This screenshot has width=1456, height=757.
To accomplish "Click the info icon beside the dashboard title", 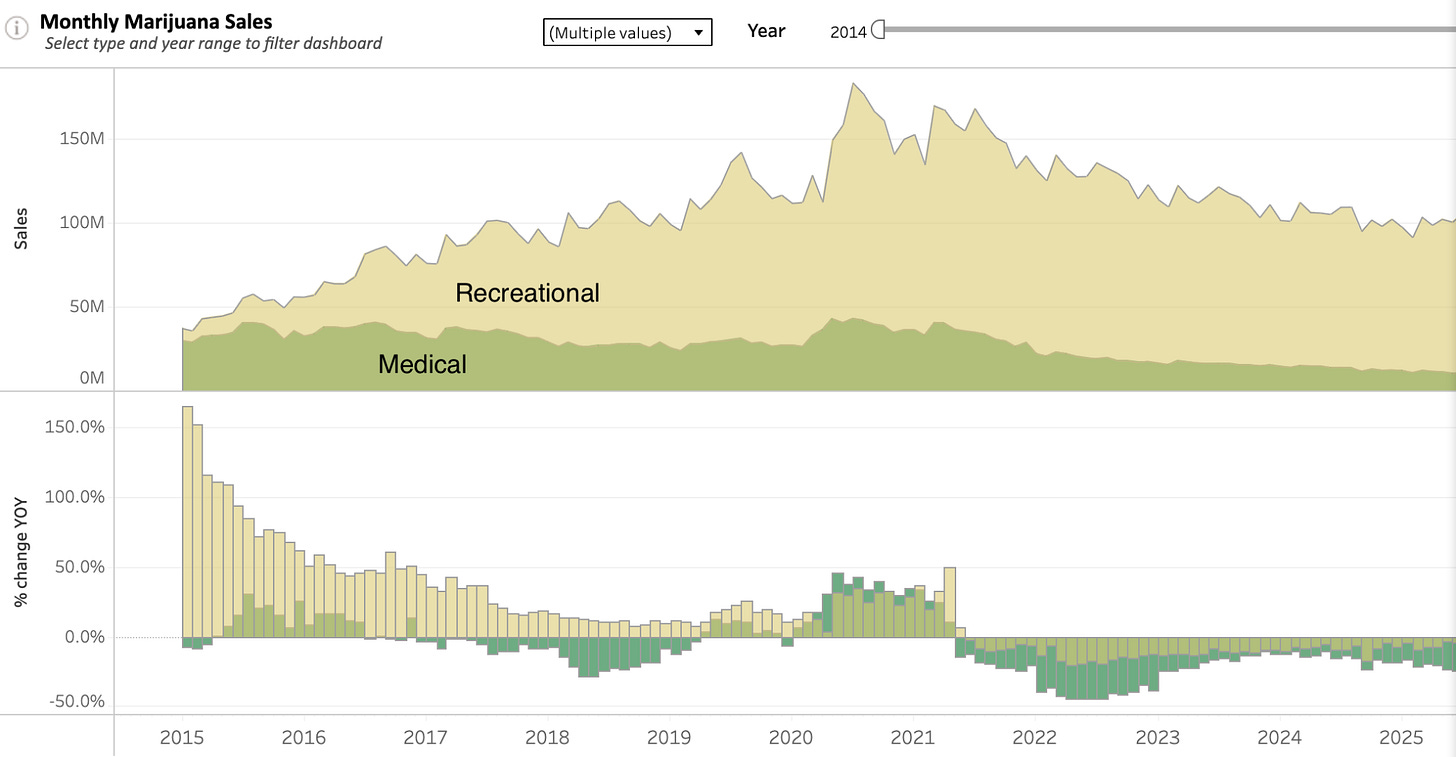I will (16, 28).
